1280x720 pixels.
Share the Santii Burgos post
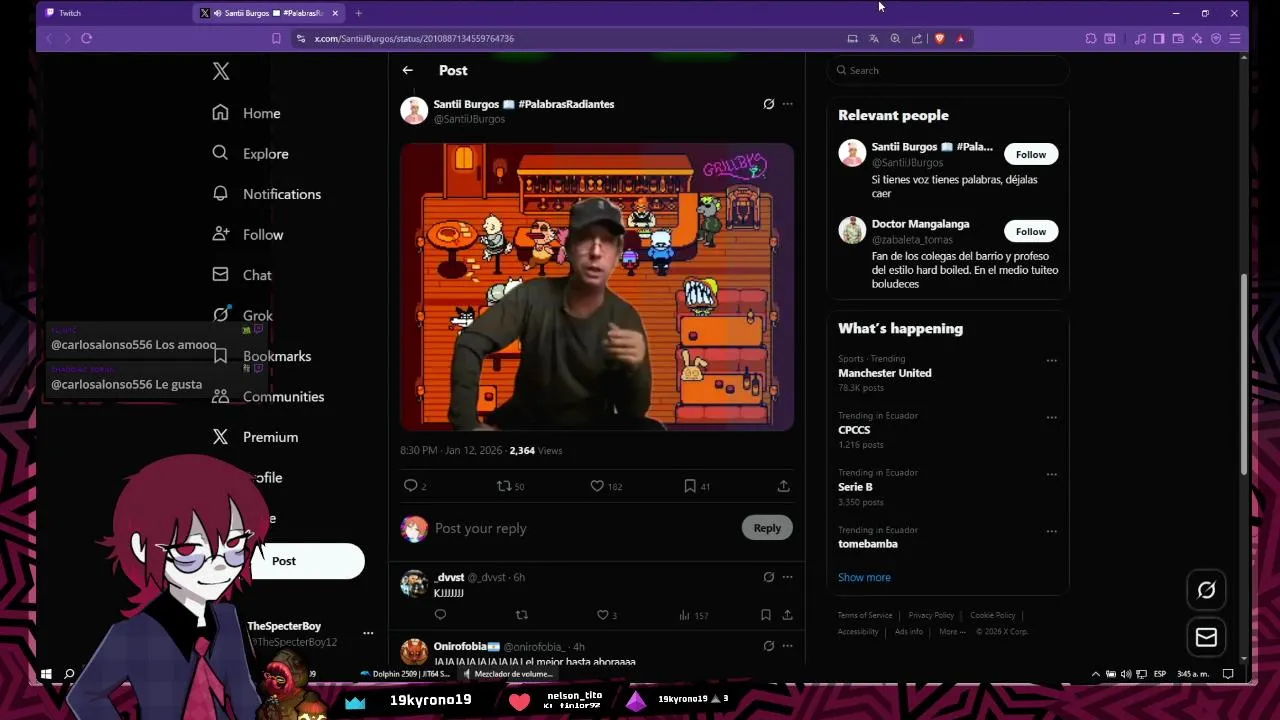(x=783, y=486)
